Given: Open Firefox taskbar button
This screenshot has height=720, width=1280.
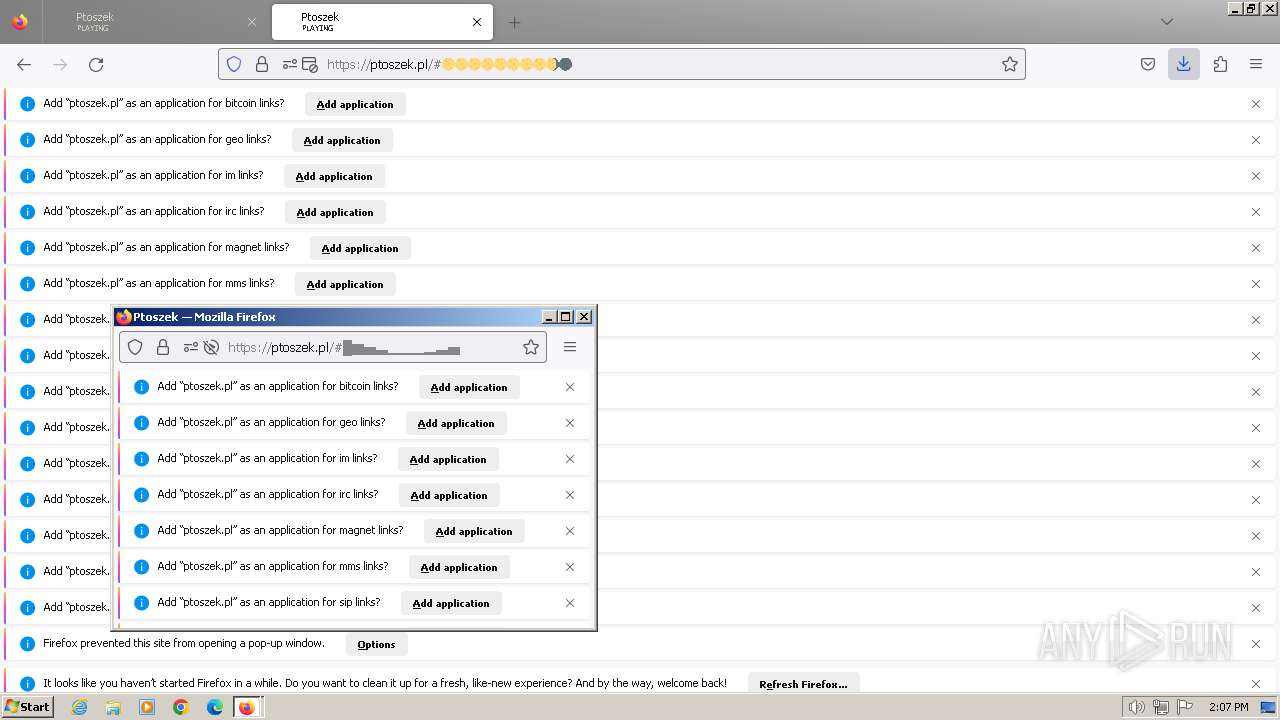Looking at the screenshot, I should (247, 707).
